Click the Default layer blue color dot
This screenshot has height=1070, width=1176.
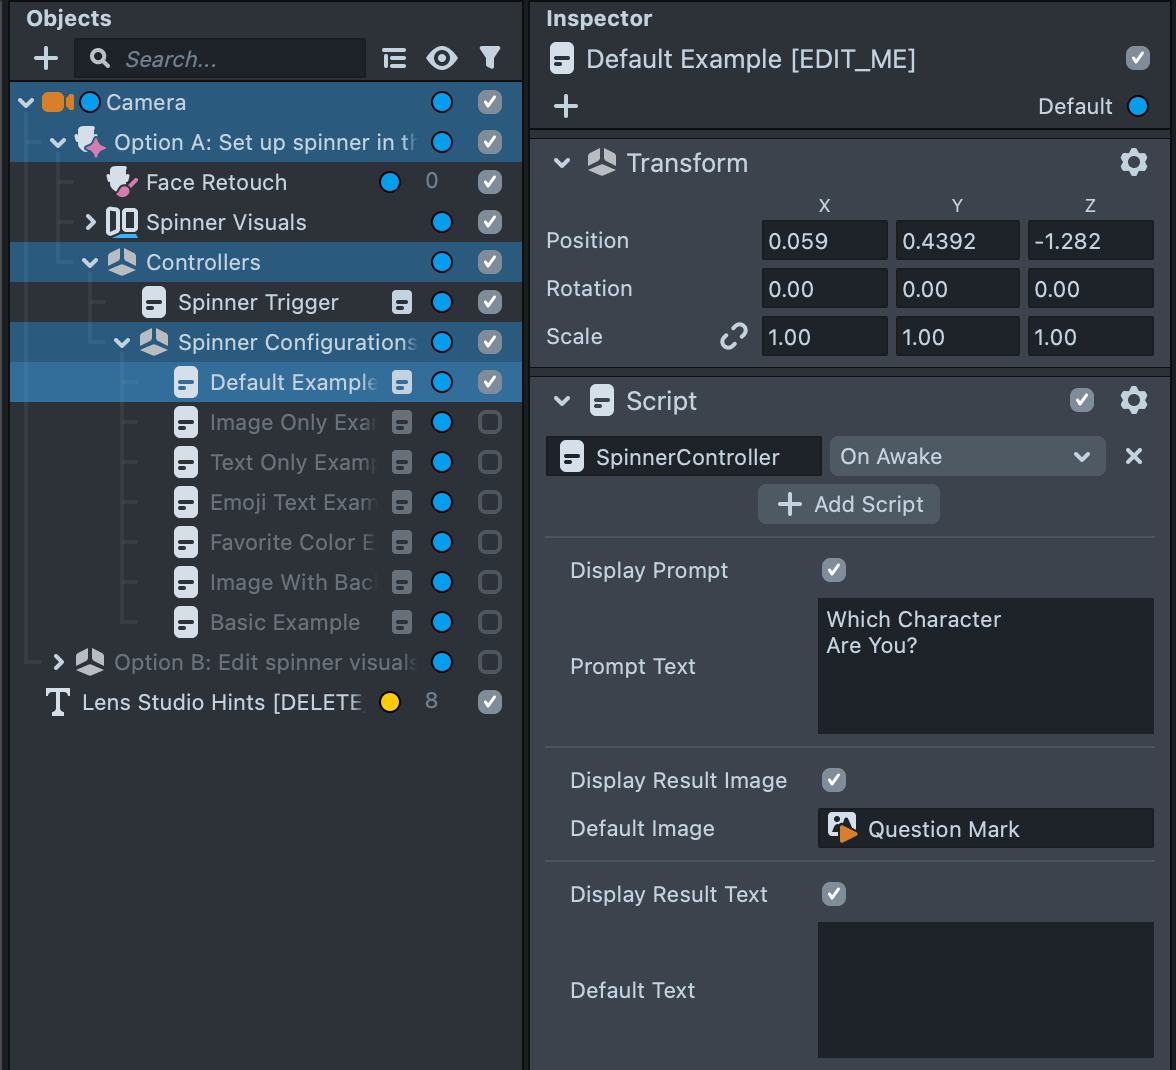[x=1138, y=106]
